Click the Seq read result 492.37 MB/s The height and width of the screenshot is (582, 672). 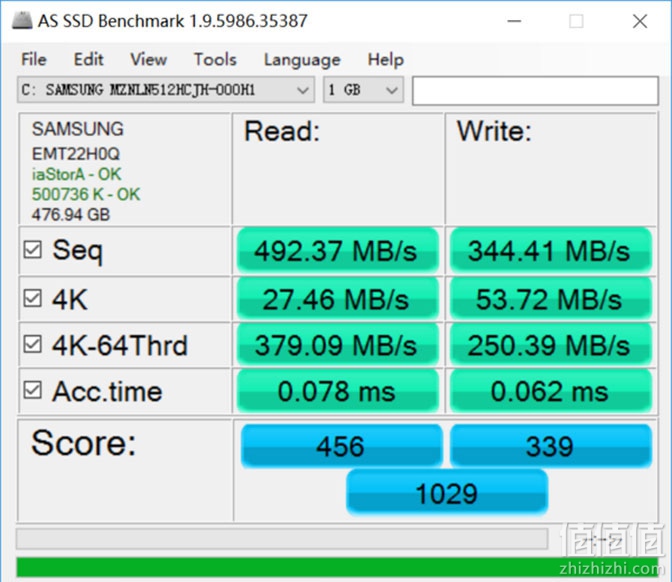338,251
